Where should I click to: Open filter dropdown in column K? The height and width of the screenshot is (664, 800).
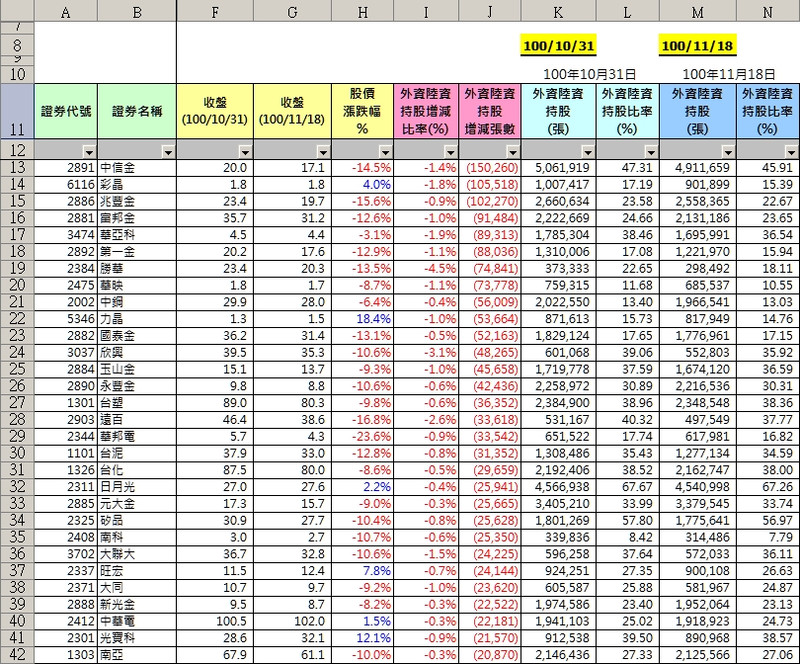[x=588, y=152]
